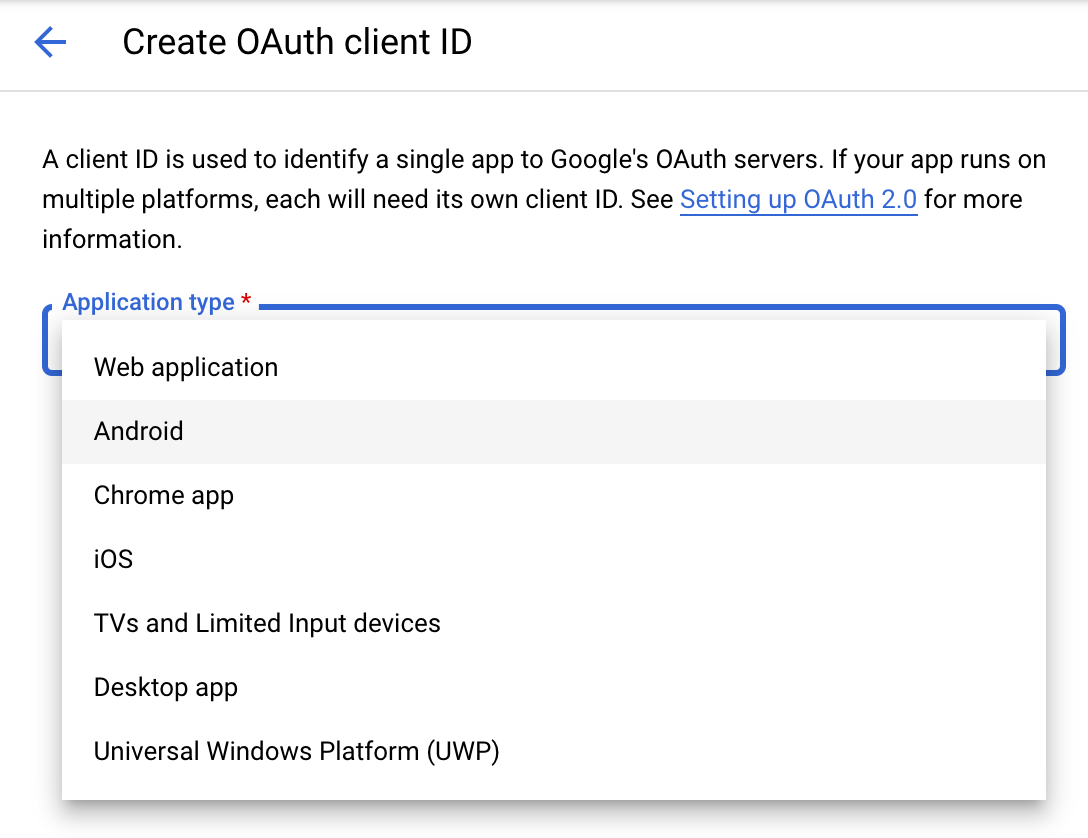Viewport: 1088px width, 838px height.
Task: Open the Setting up OAuth 2.0 link
Action: coord(799,200)
